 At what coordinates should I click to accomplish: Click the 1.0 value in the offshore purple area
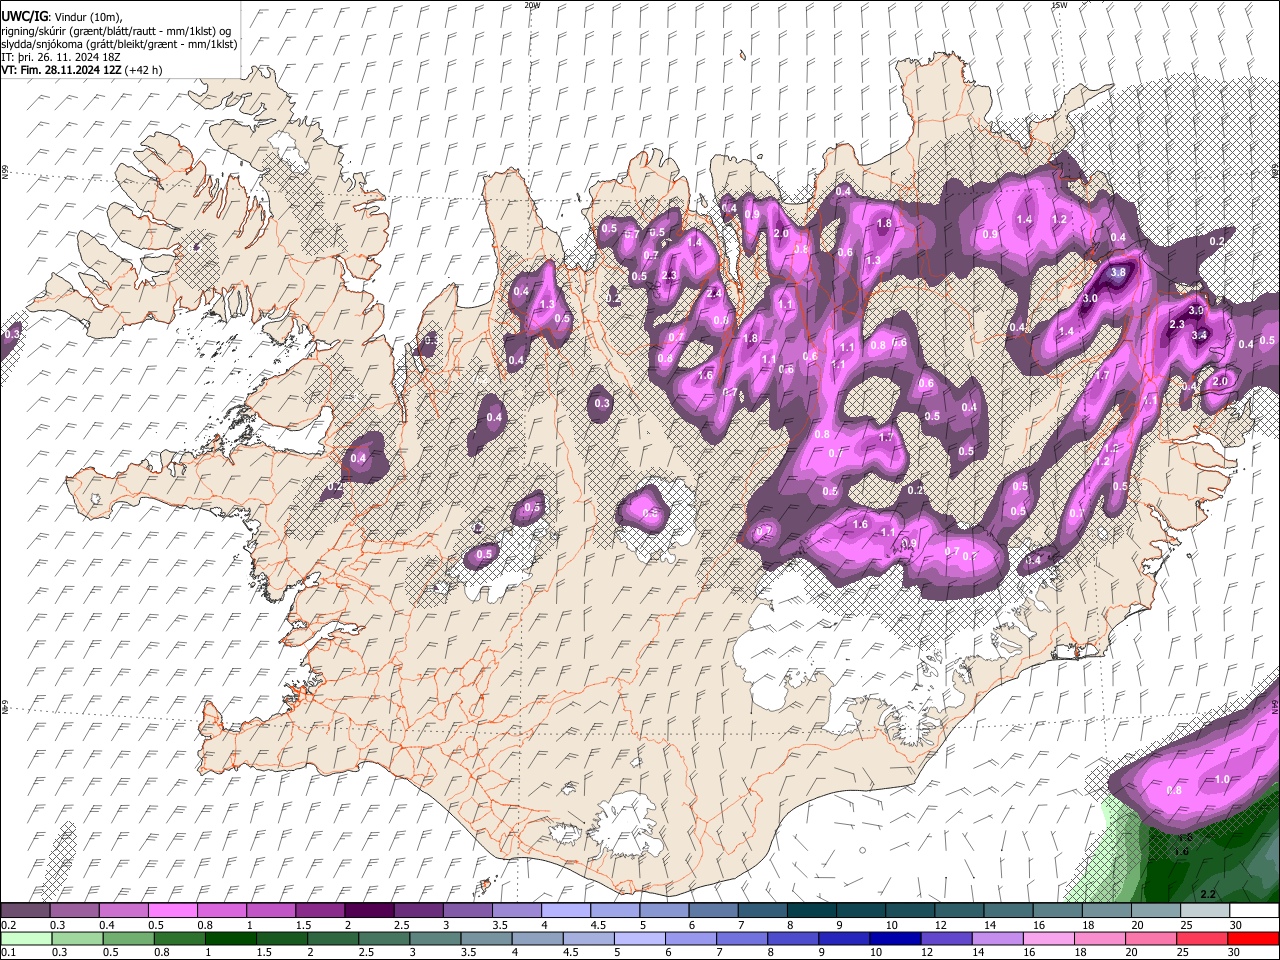click(x=1222, y=779)
